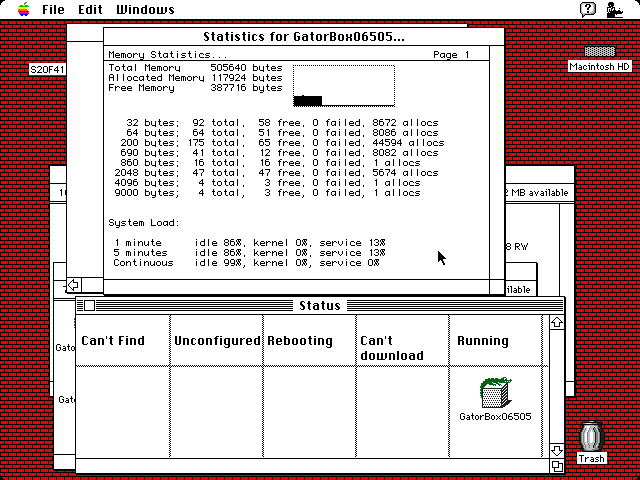Click the Rebooting column header
640x480 pixels.
click(x=300, y=341)
